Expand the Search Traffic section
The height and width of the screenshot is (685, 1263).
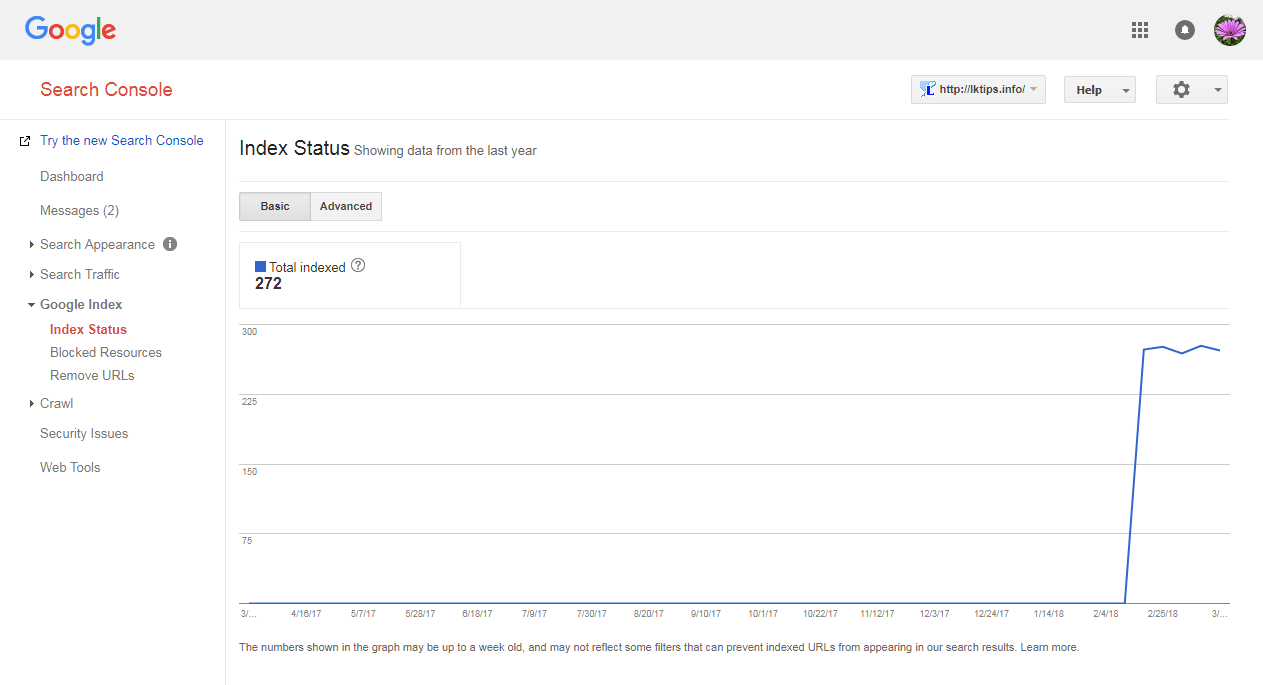80,274
